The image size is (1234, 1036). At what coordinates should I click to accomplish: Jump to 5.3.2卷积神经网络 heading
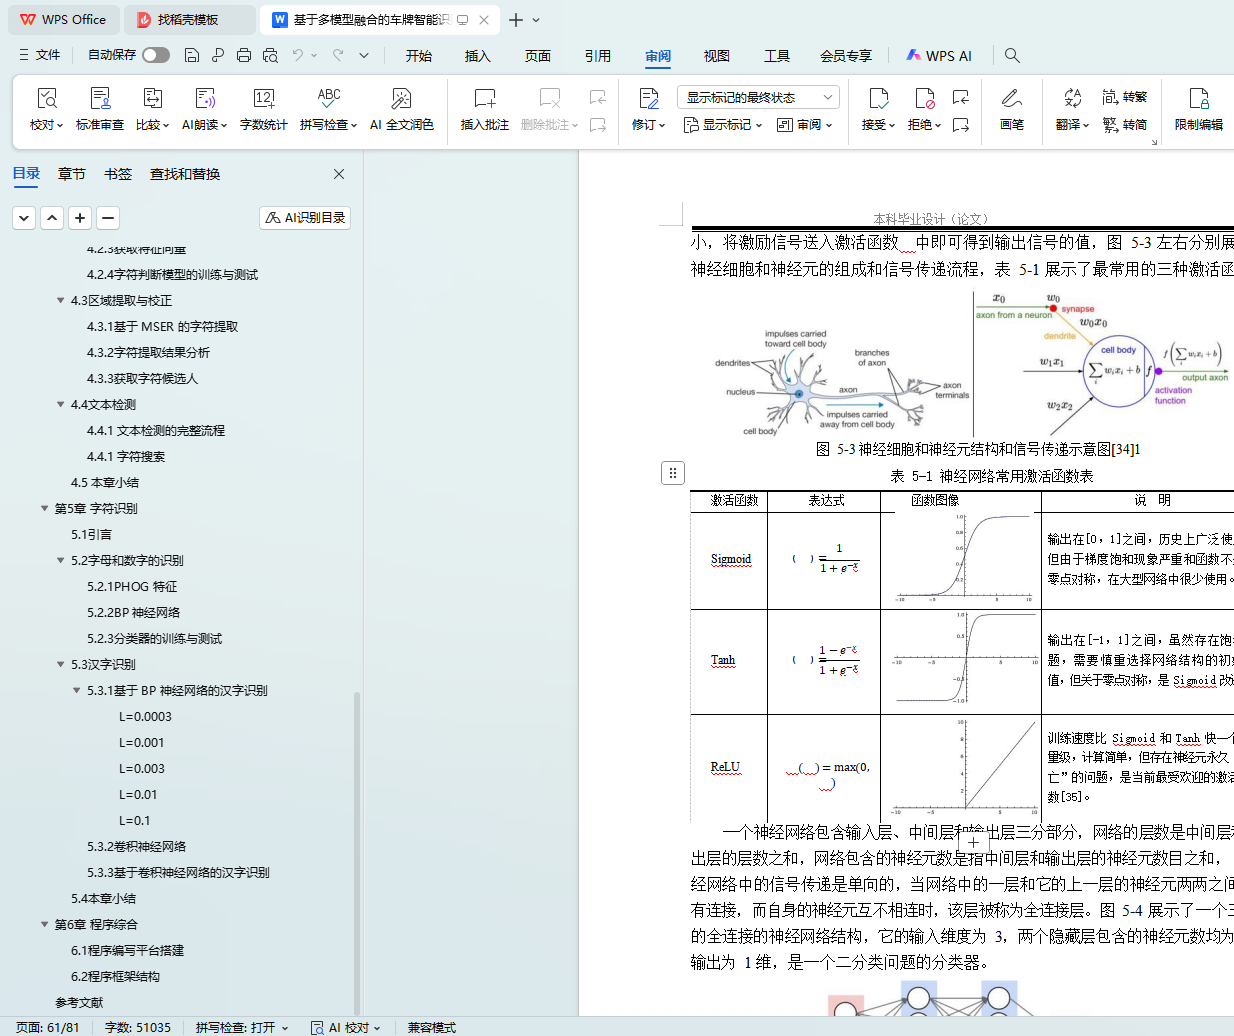click(x=136, y=847)
